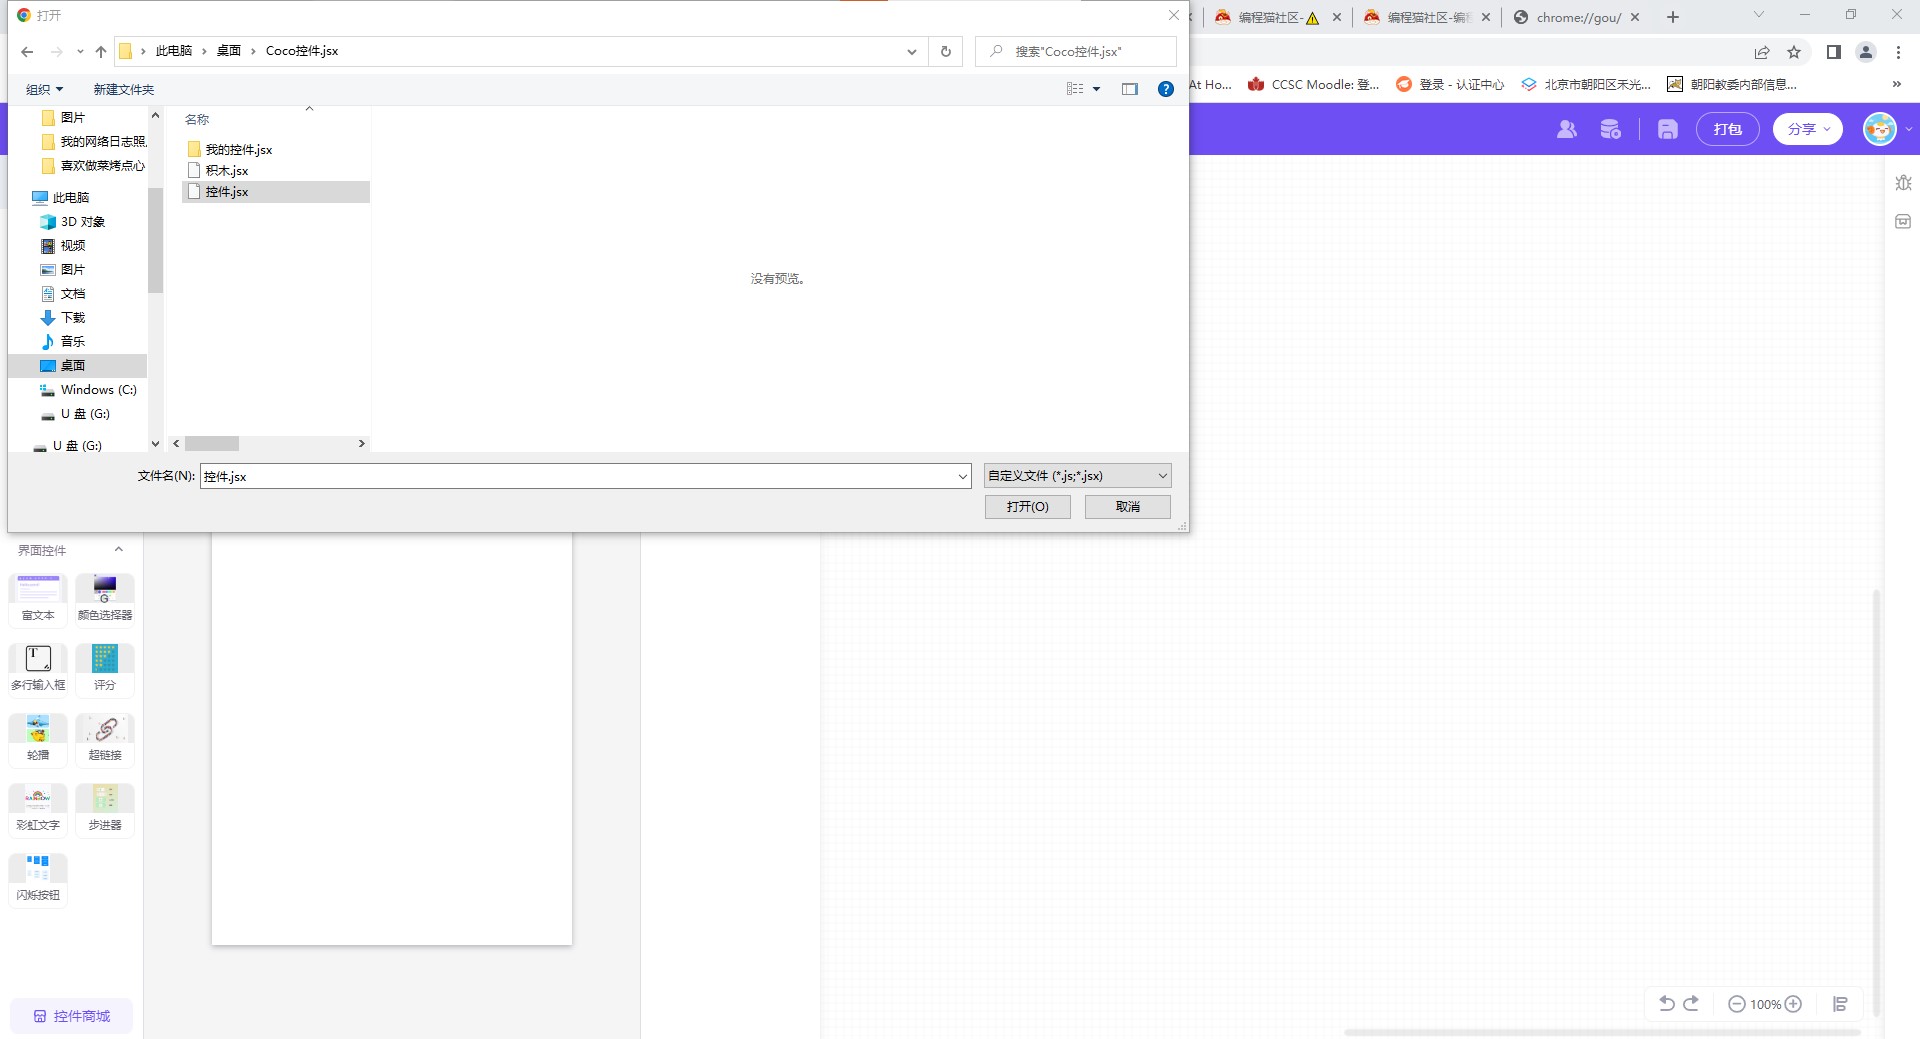Toggle the browser side panel
1920x1039 pixels.
pyautogui.click(x=1834, y=52)
